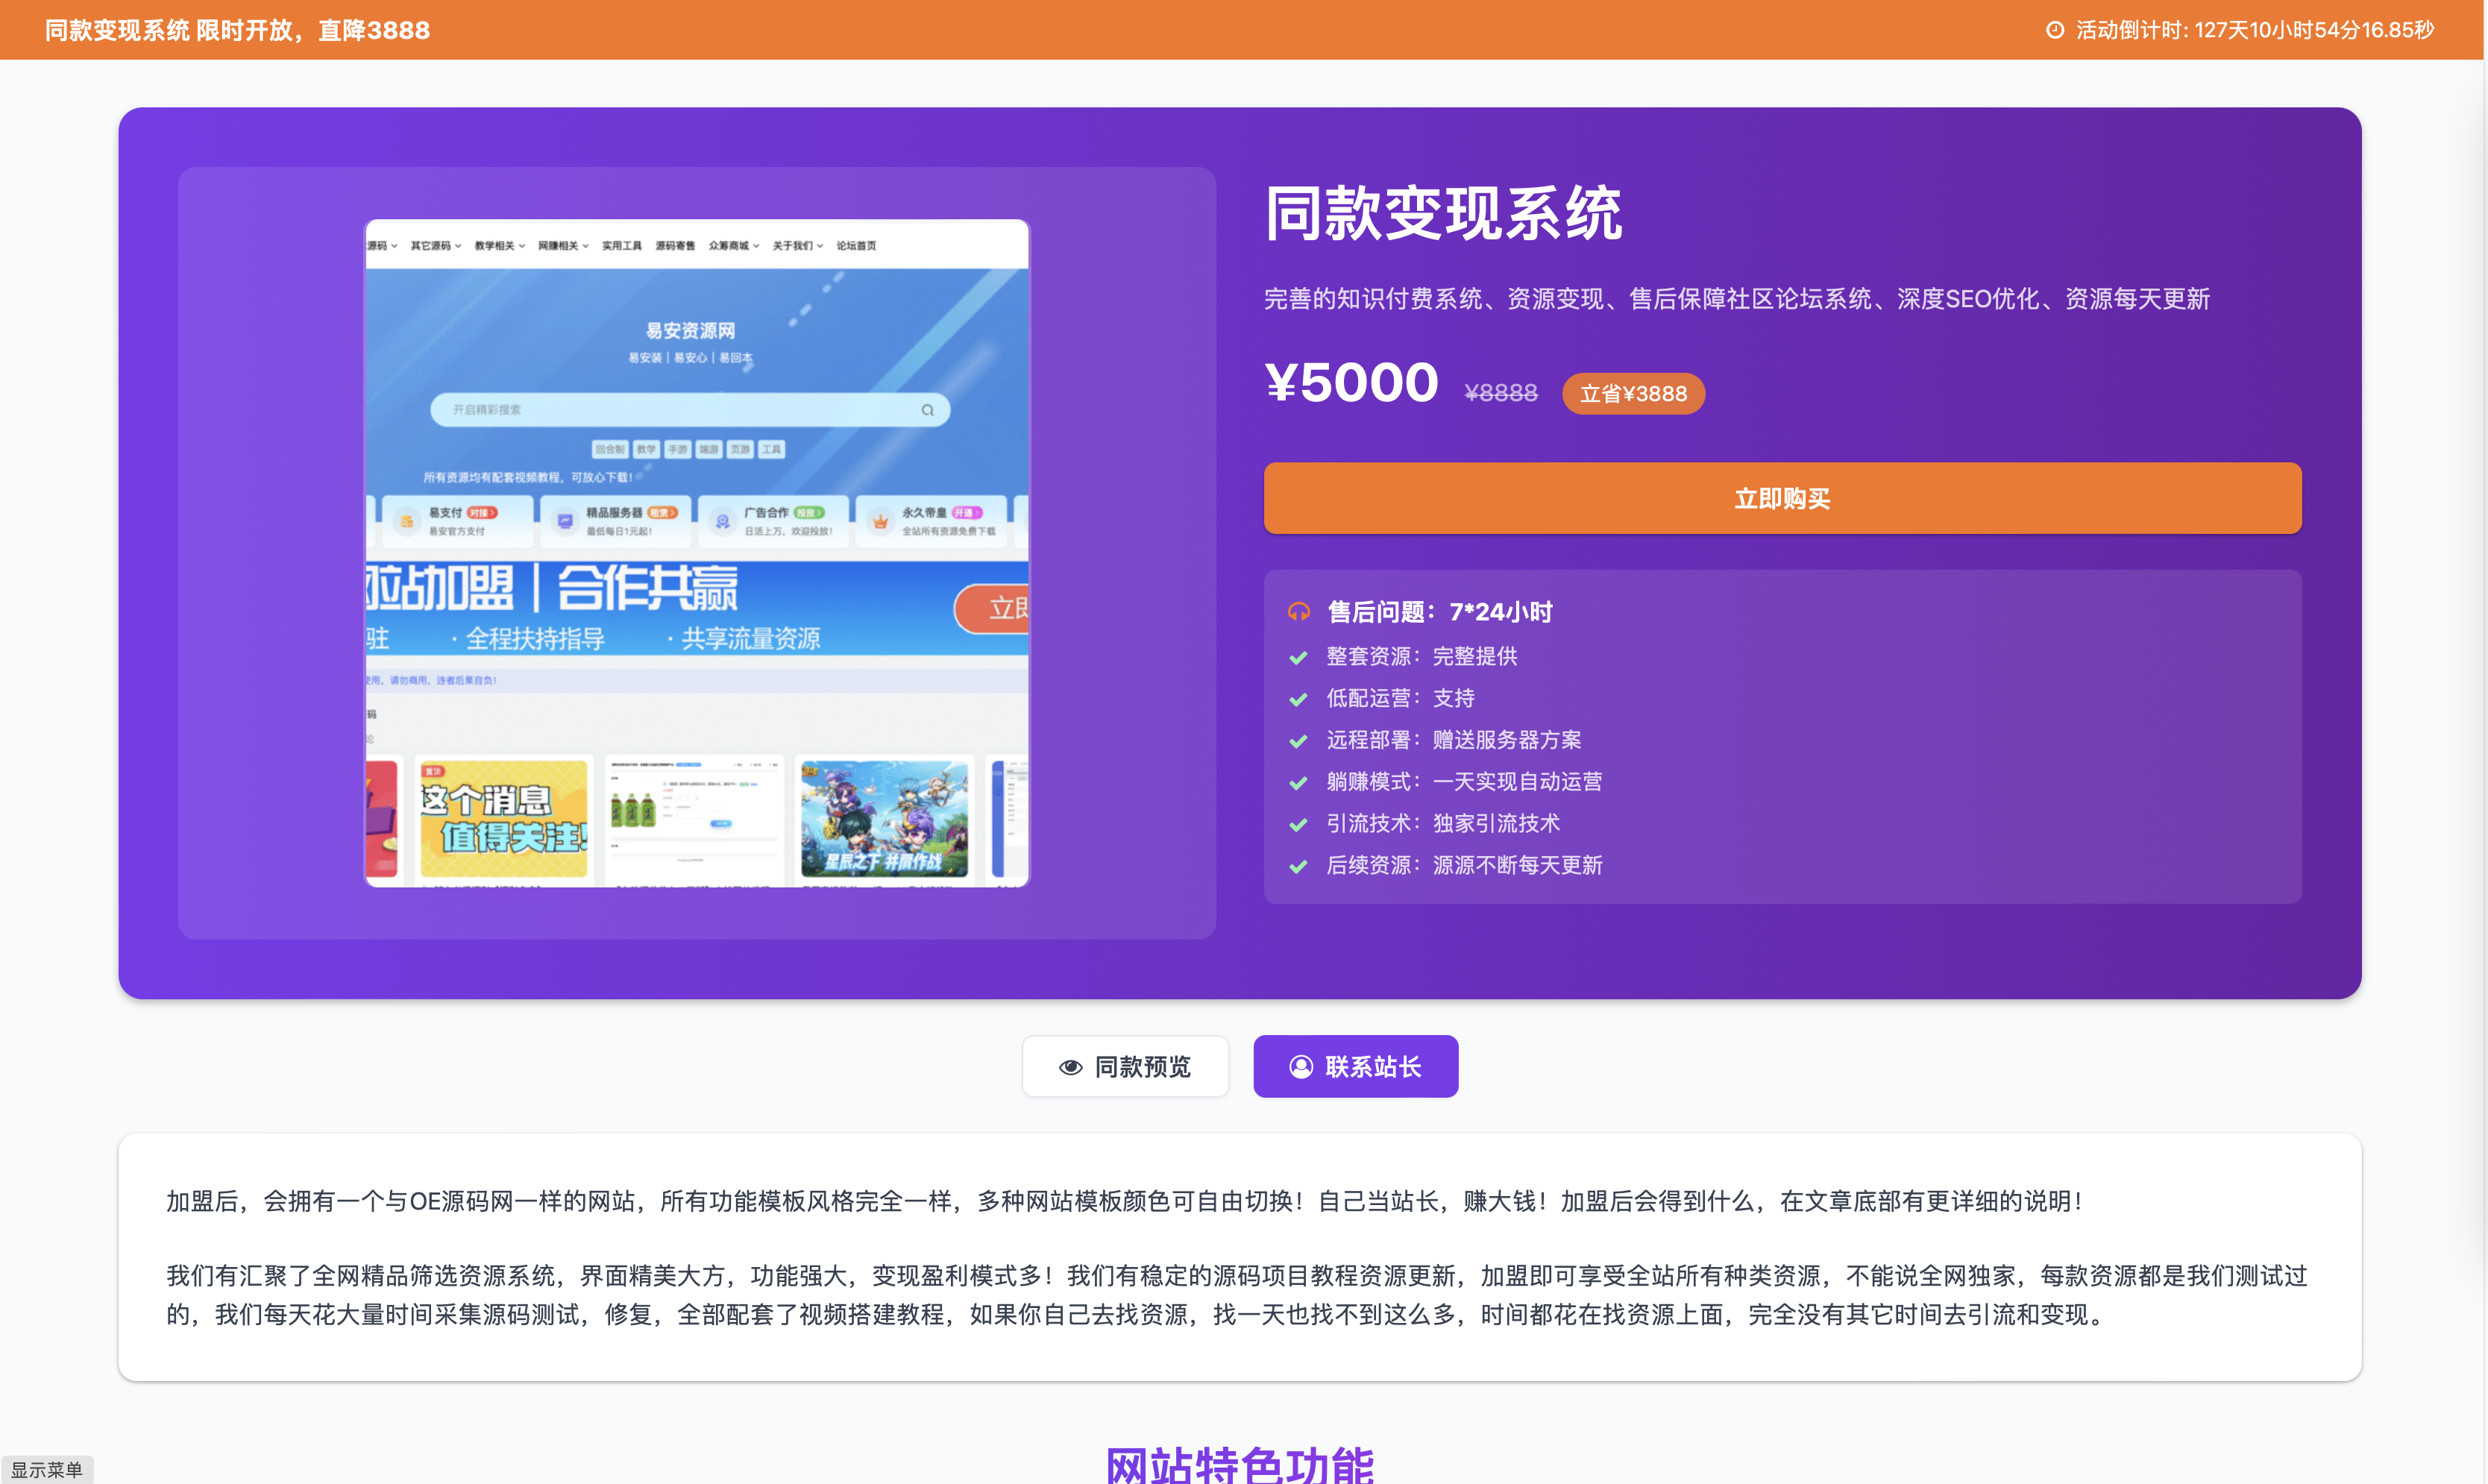Click the 显示菜单 button at bottom left

[x=47, y=1470]
